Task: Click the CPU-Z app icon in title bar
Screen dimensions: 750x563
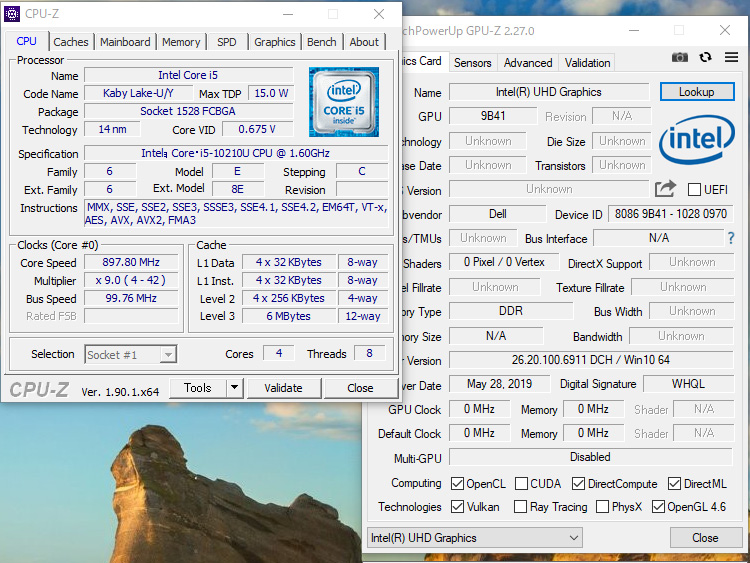Action: pyautogui.click(x=12, y=13)
